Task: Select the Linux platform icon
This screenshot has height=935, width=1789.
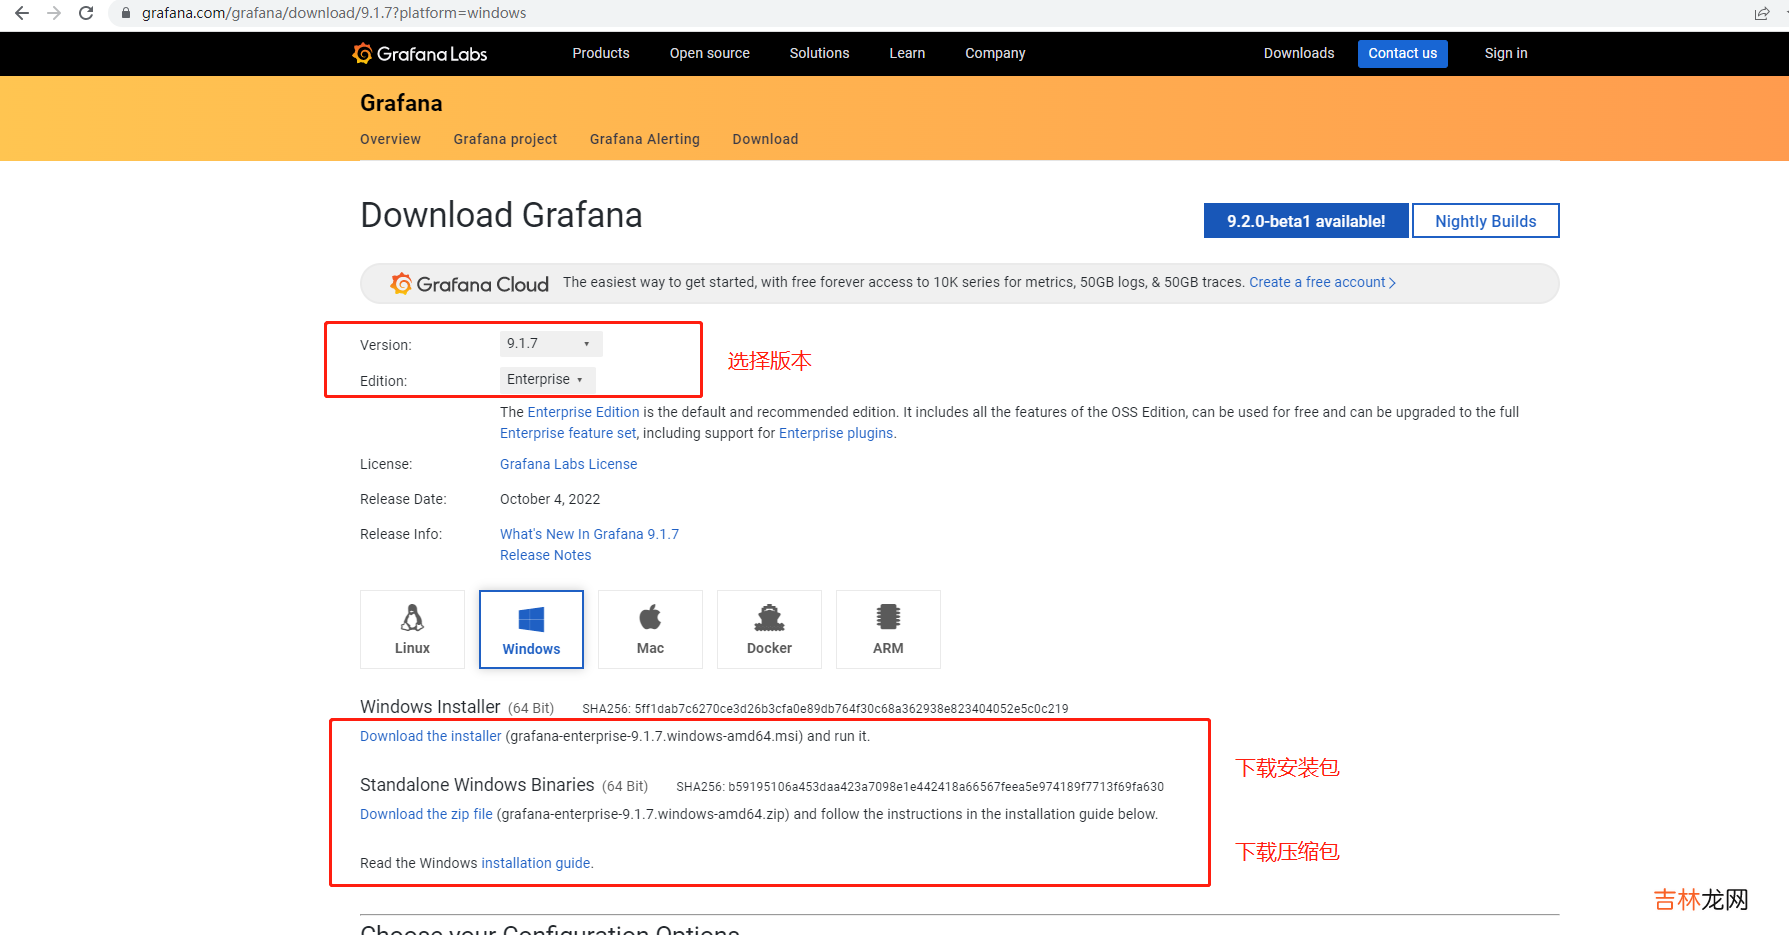Action: tap(412, 629)
